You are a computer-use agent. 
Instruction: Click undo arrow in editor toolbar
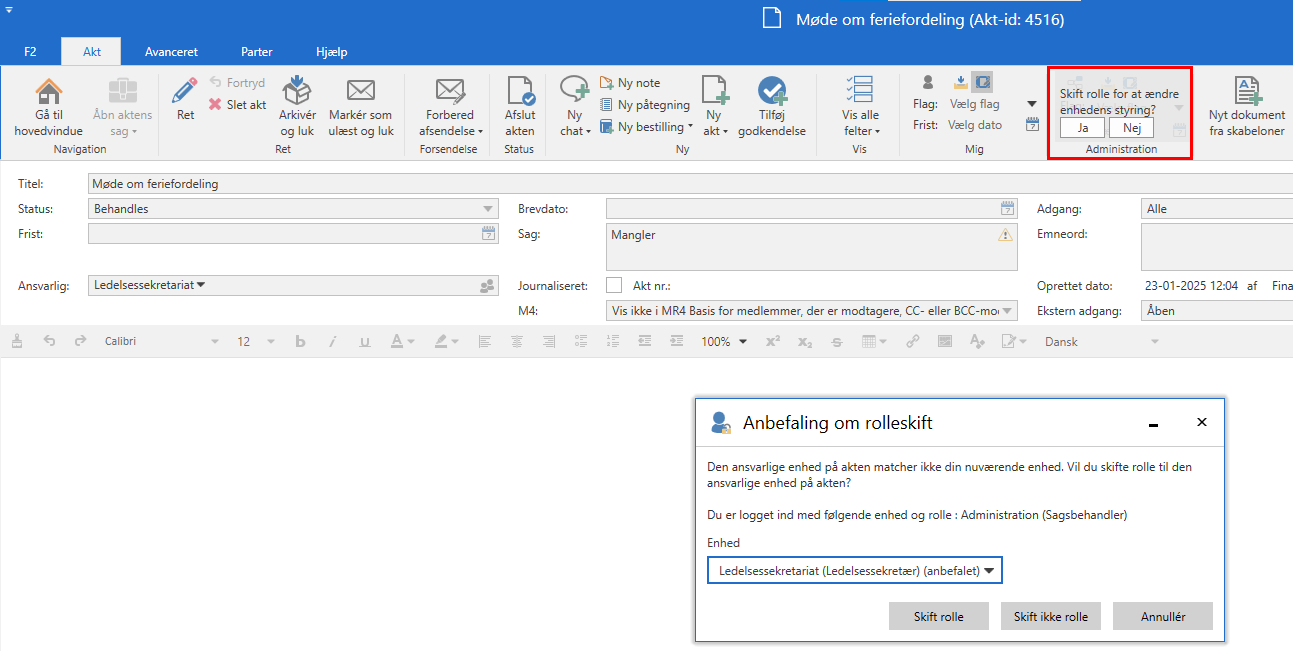[49, 341]
